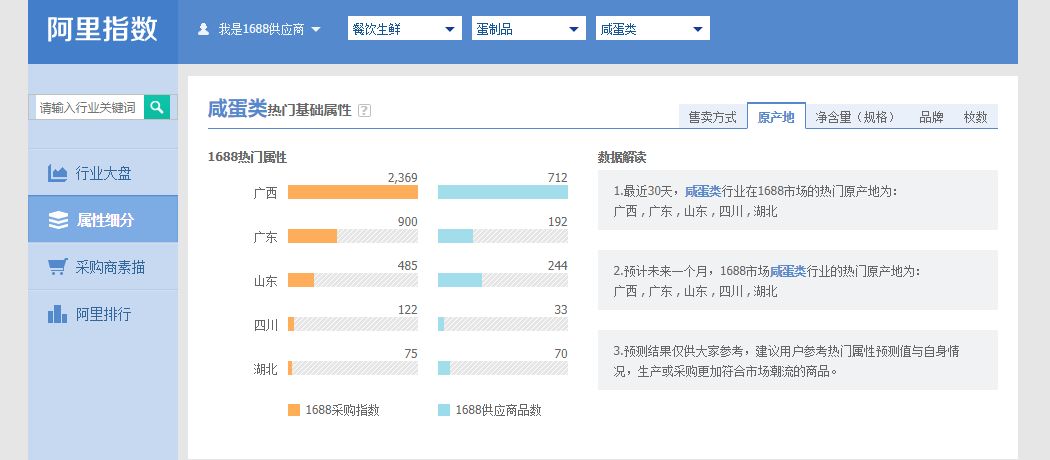
Task: Click the 122 value label
Action: (407, 309)
